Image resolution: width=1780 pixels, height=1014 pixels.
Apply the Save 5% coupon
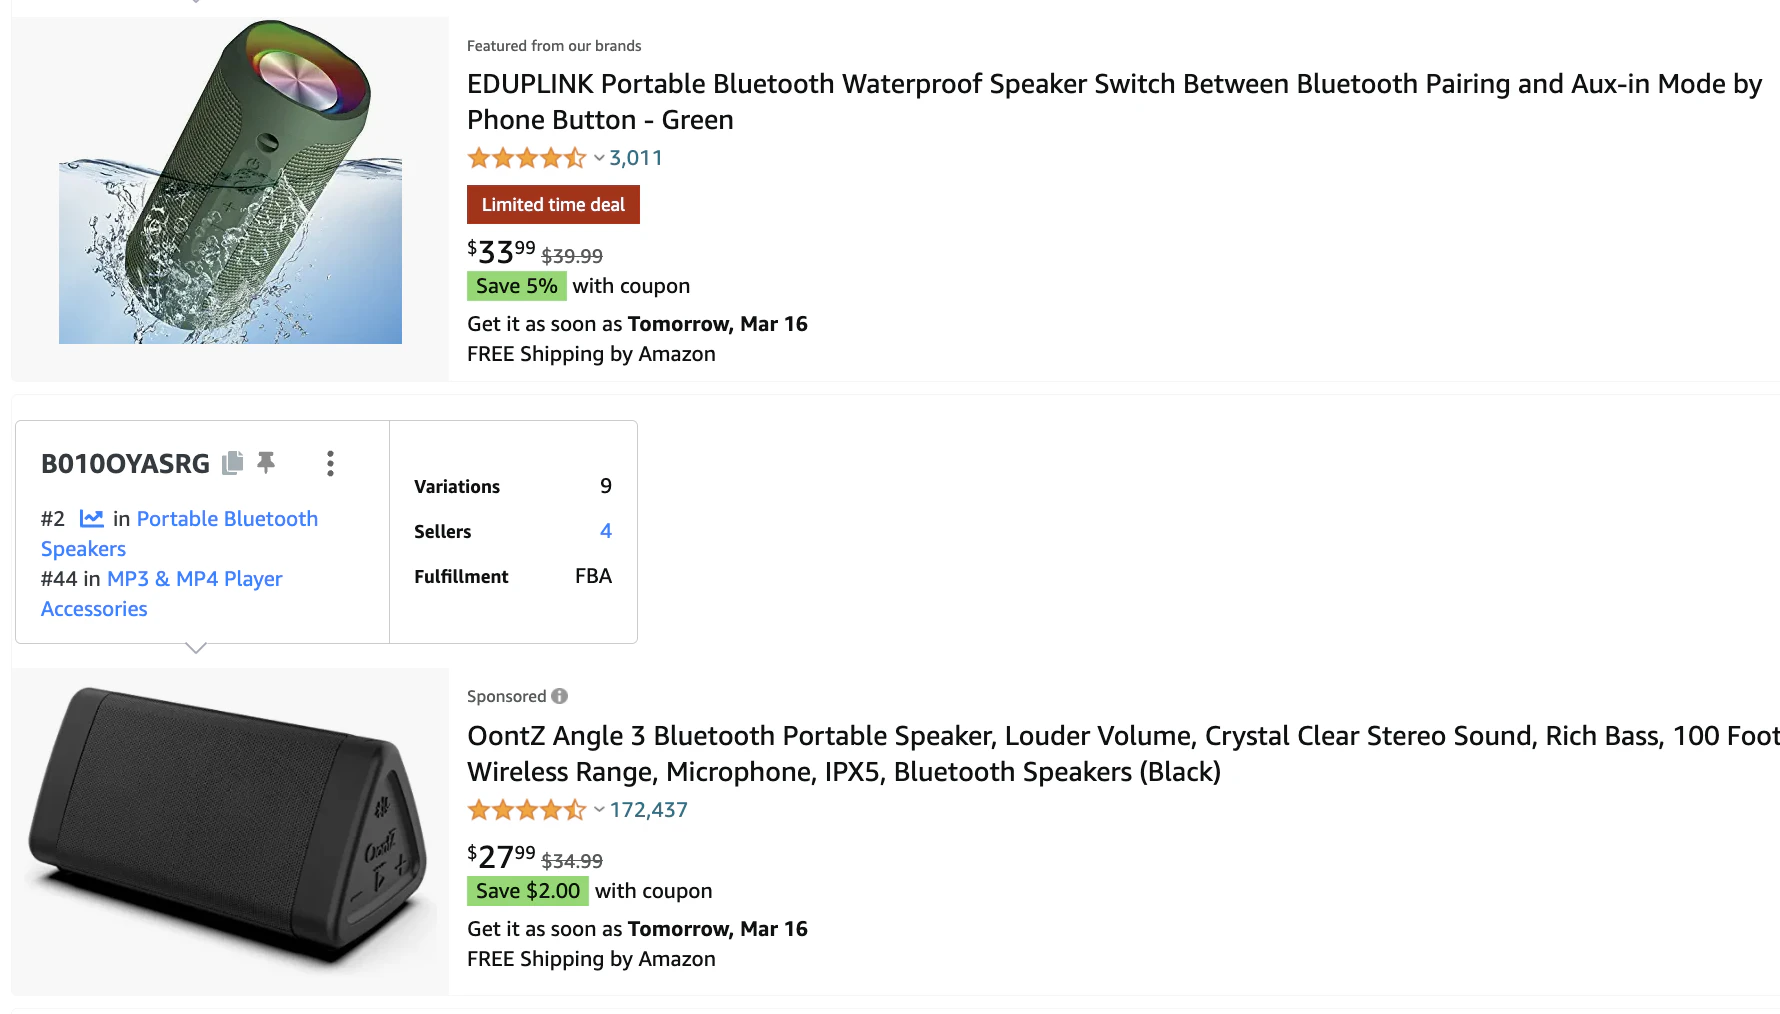(x=517, y=286)
